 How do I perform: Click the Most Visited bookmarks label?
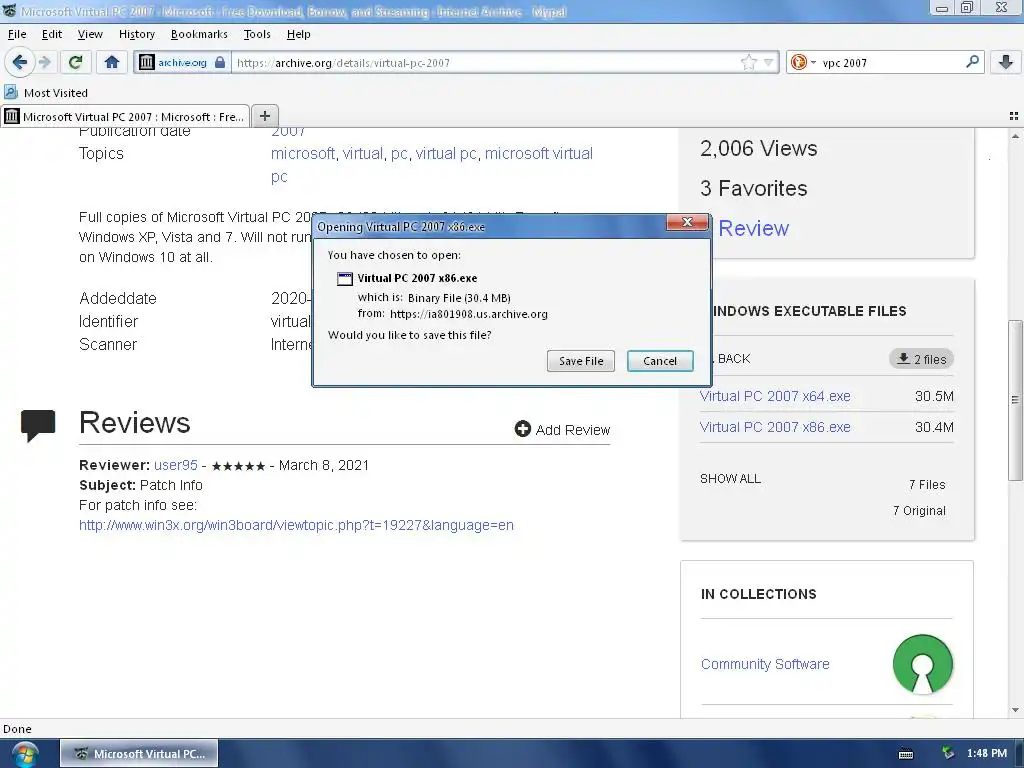coord(56,93)
